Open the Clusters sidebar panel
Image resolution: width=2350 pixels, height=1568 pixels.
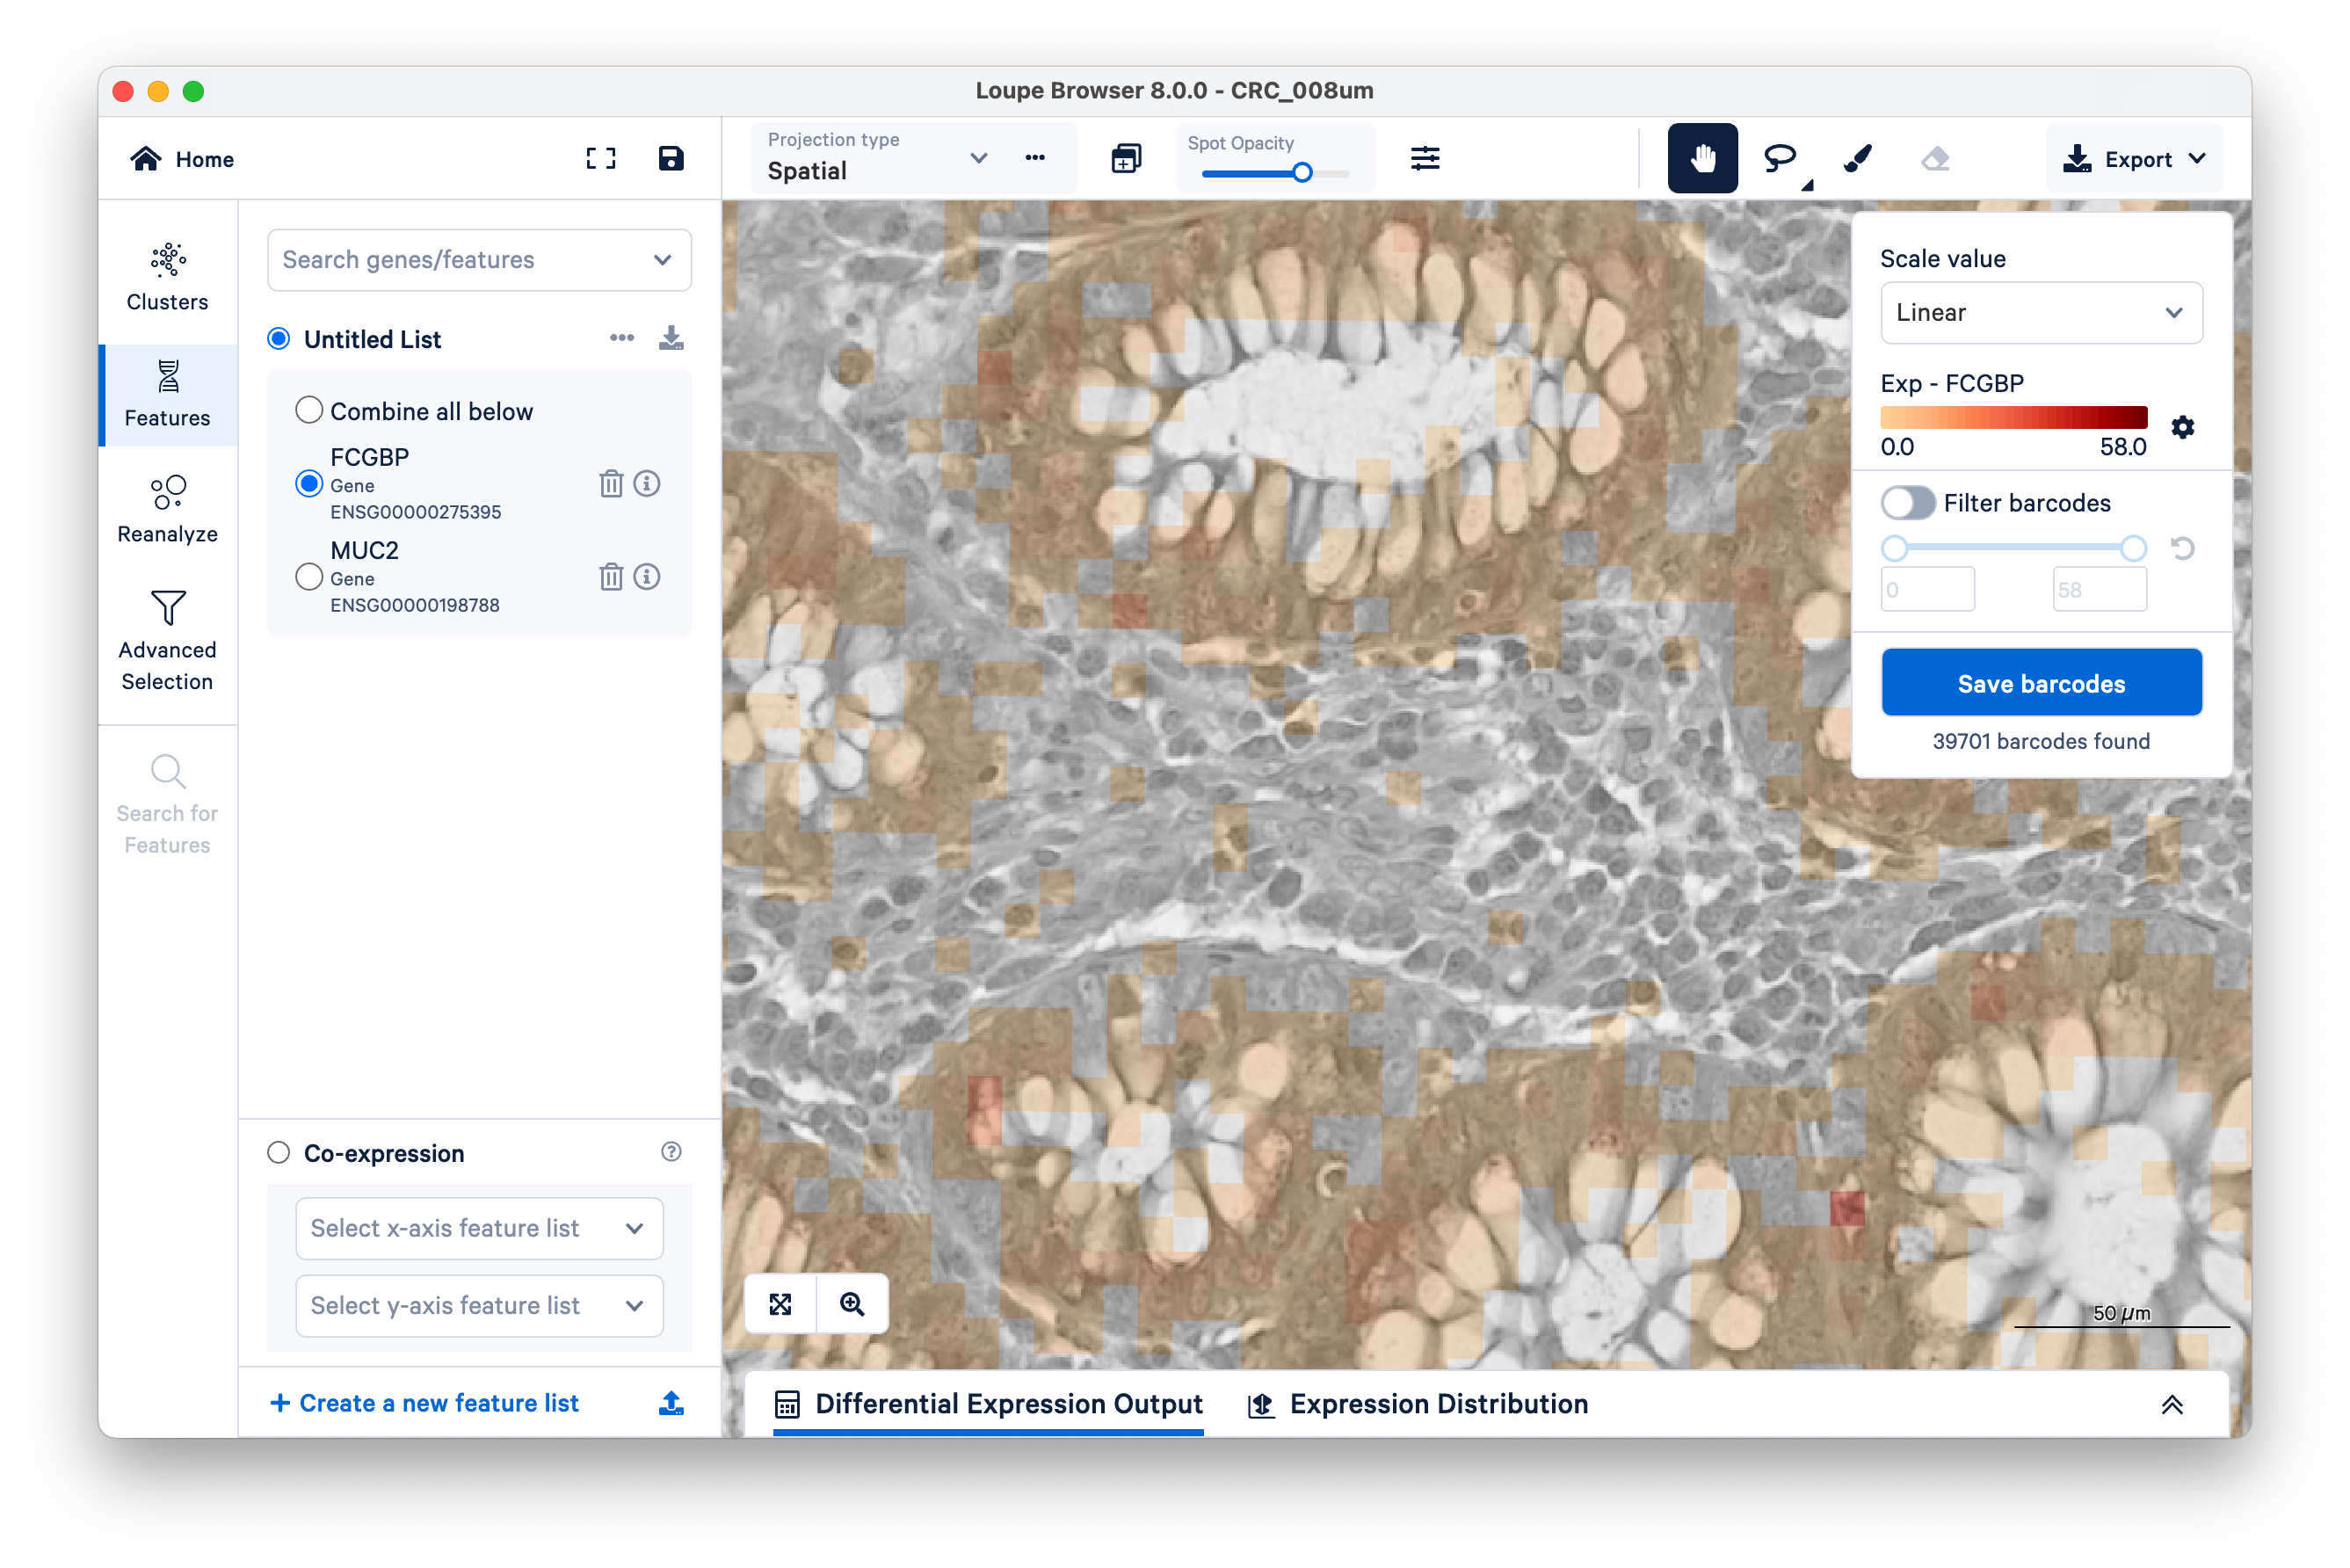(168, 277)
